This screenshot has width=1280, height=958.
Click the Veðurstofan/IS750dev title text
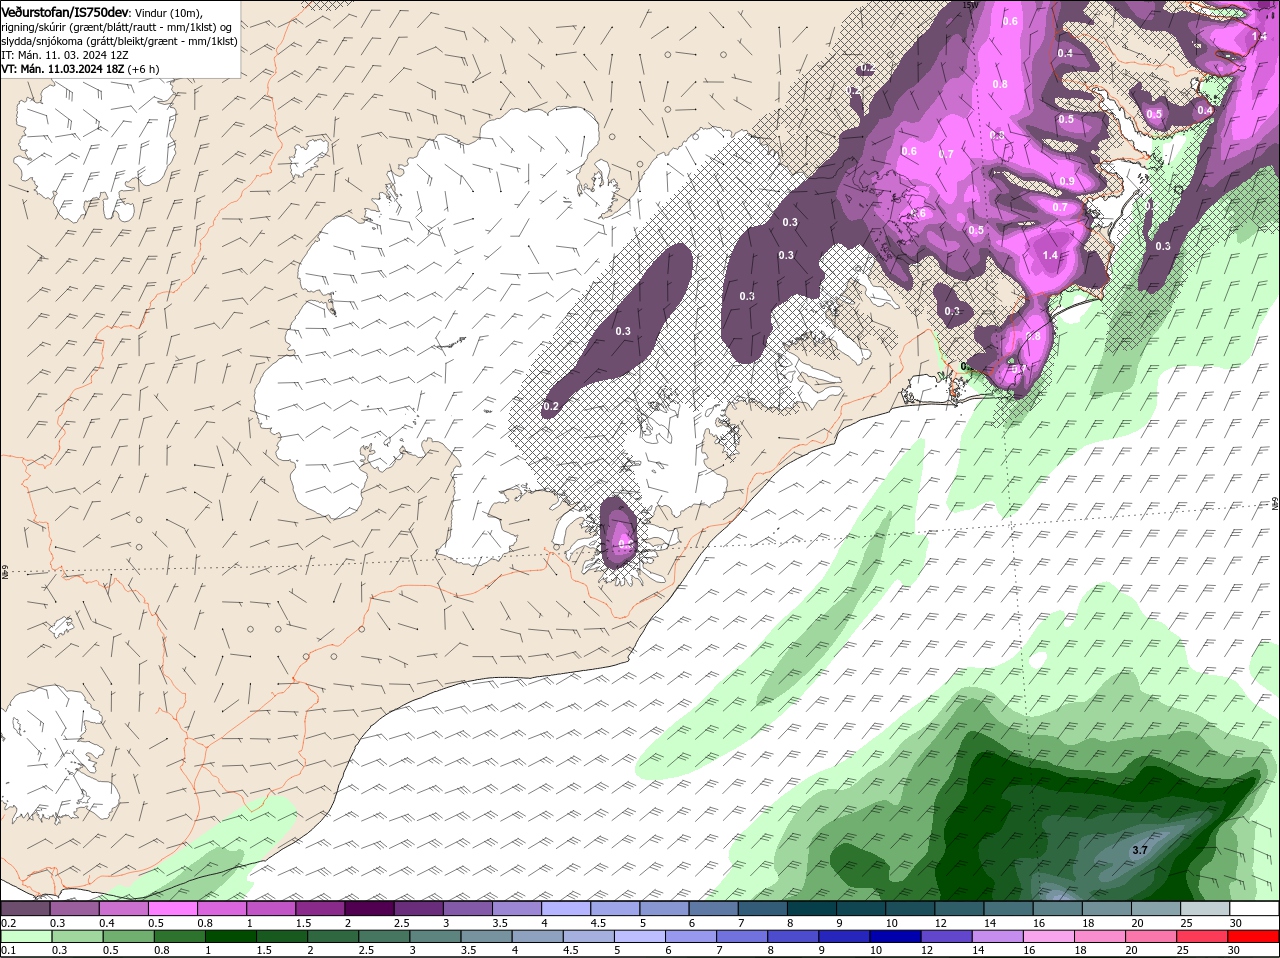tap(65, 11)
